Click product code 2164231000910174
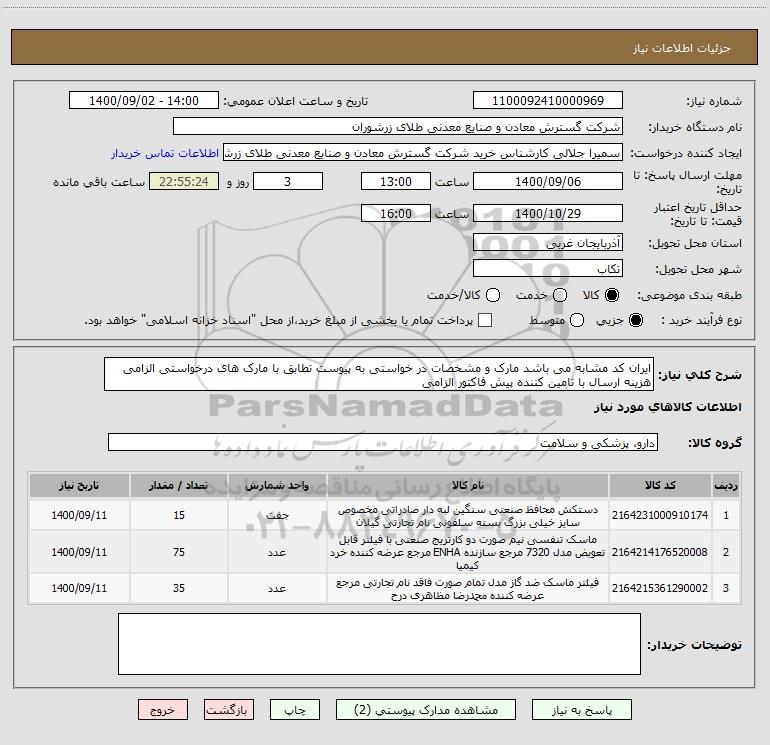This screenshot has height=745, width=770. (x=660, y=515)
